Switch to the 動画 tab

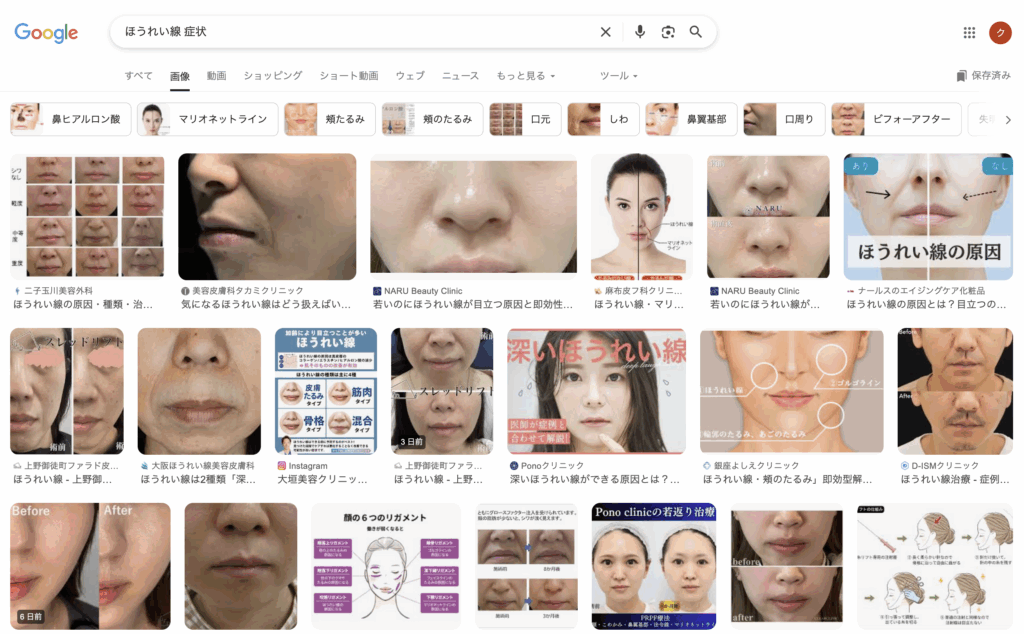tap(216, 76)
